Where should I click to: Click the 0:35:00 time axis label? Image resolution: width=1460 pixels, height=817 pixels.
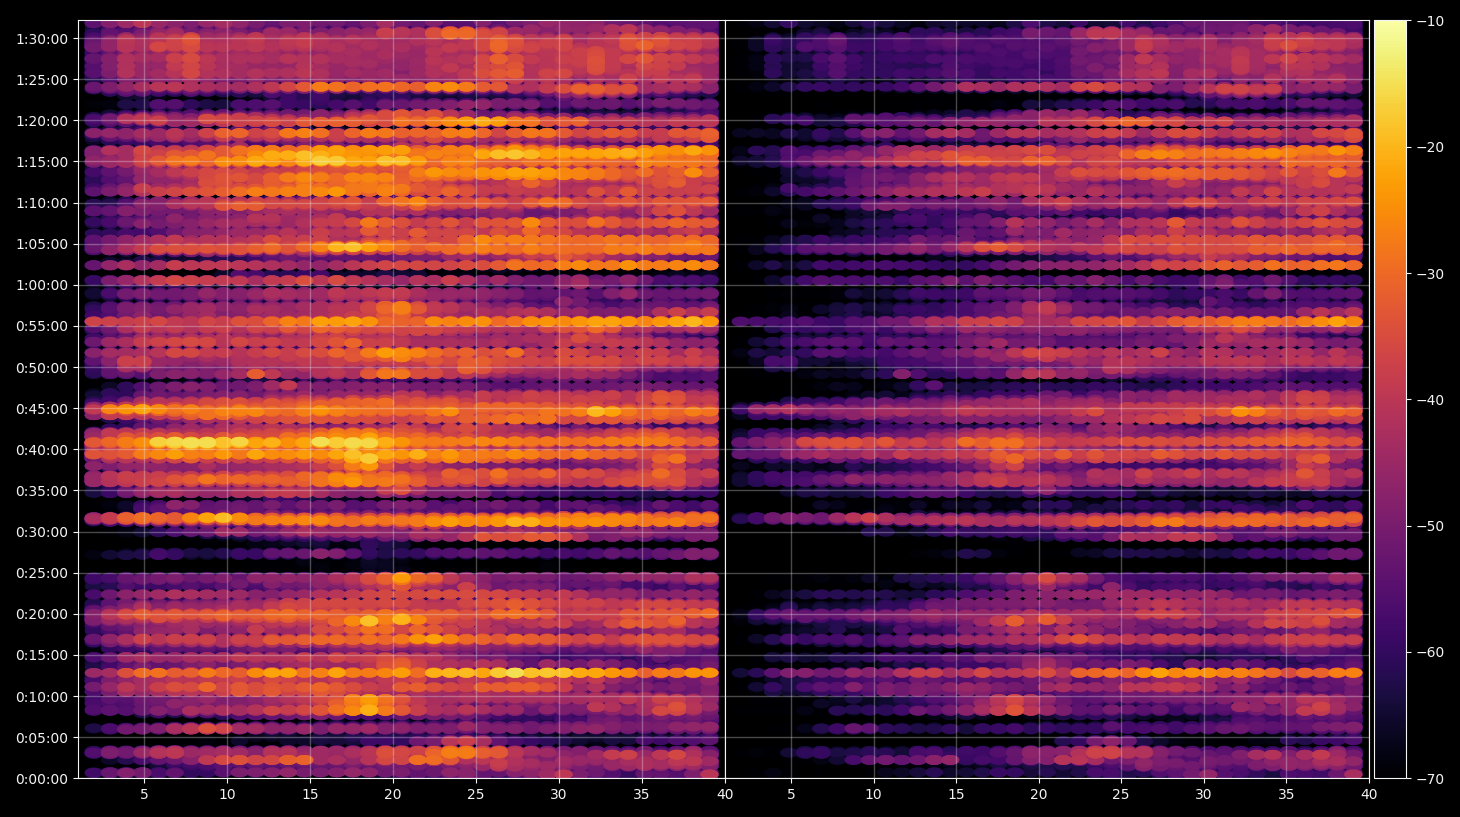pyautogui.click(x=42, y=491)
